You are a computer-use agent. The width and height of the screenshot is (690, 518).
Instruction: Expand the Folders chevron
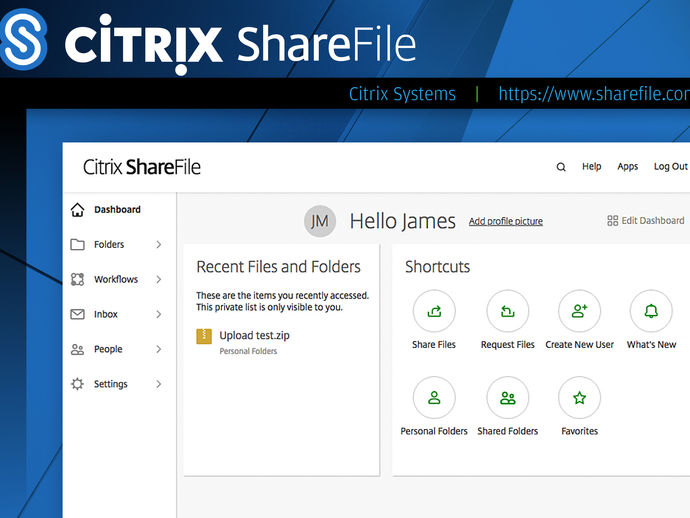(x=159, y=244)
